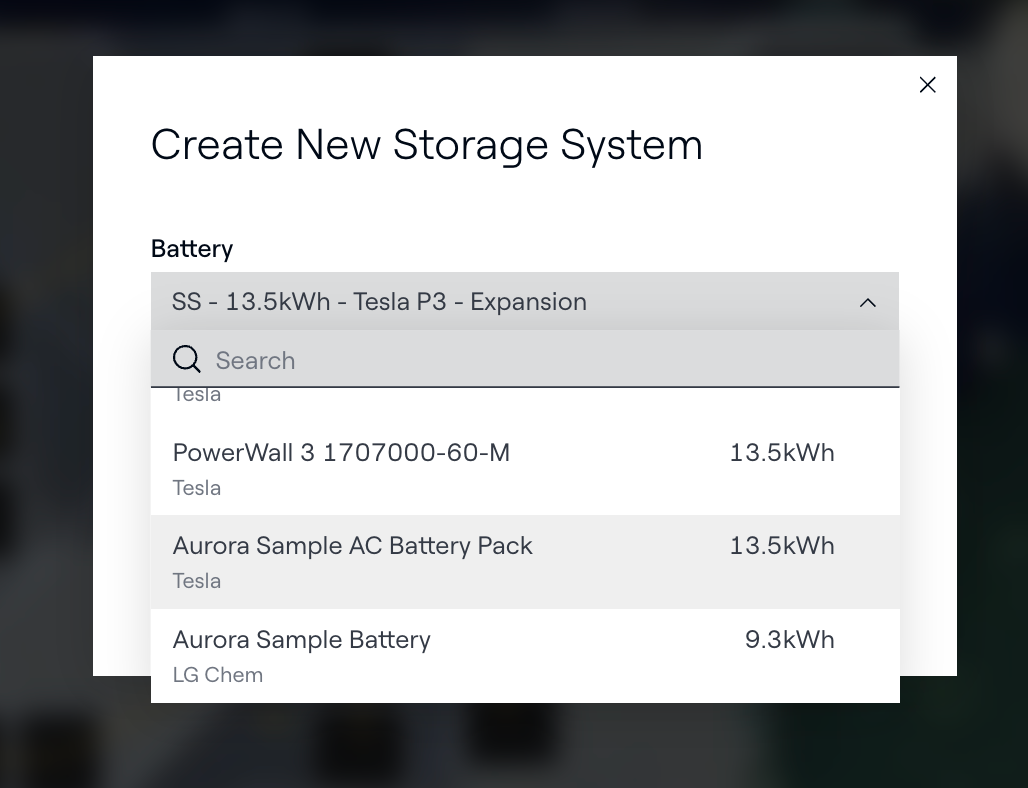Click the Create New Storage System heading

(x=426, y=145)
